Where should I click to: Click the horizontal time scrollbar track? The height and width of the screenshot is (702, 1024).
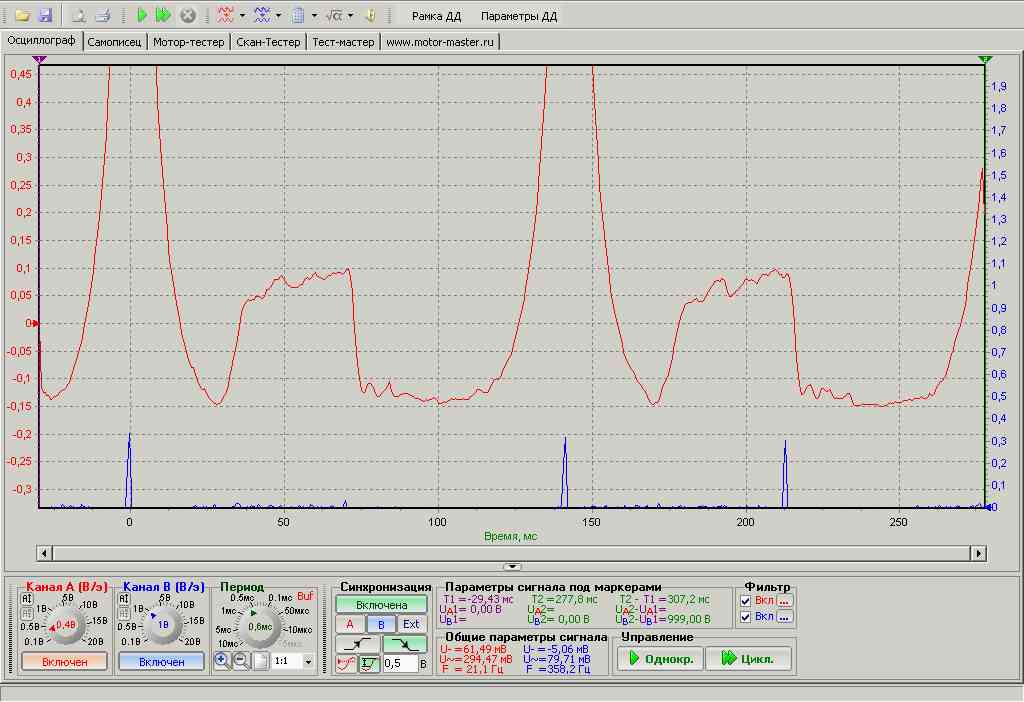pos(511,553)
